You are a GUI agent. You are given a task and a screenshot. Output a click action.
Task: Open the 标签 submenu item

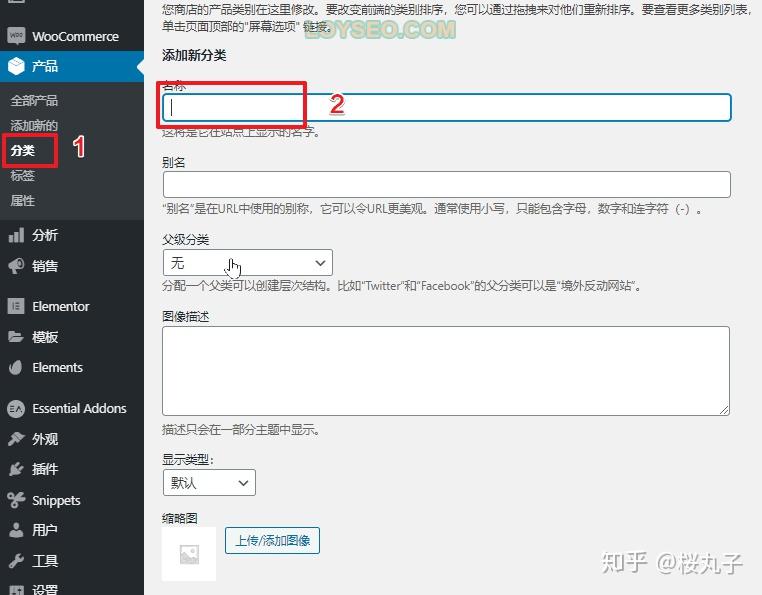click(23, 175)
